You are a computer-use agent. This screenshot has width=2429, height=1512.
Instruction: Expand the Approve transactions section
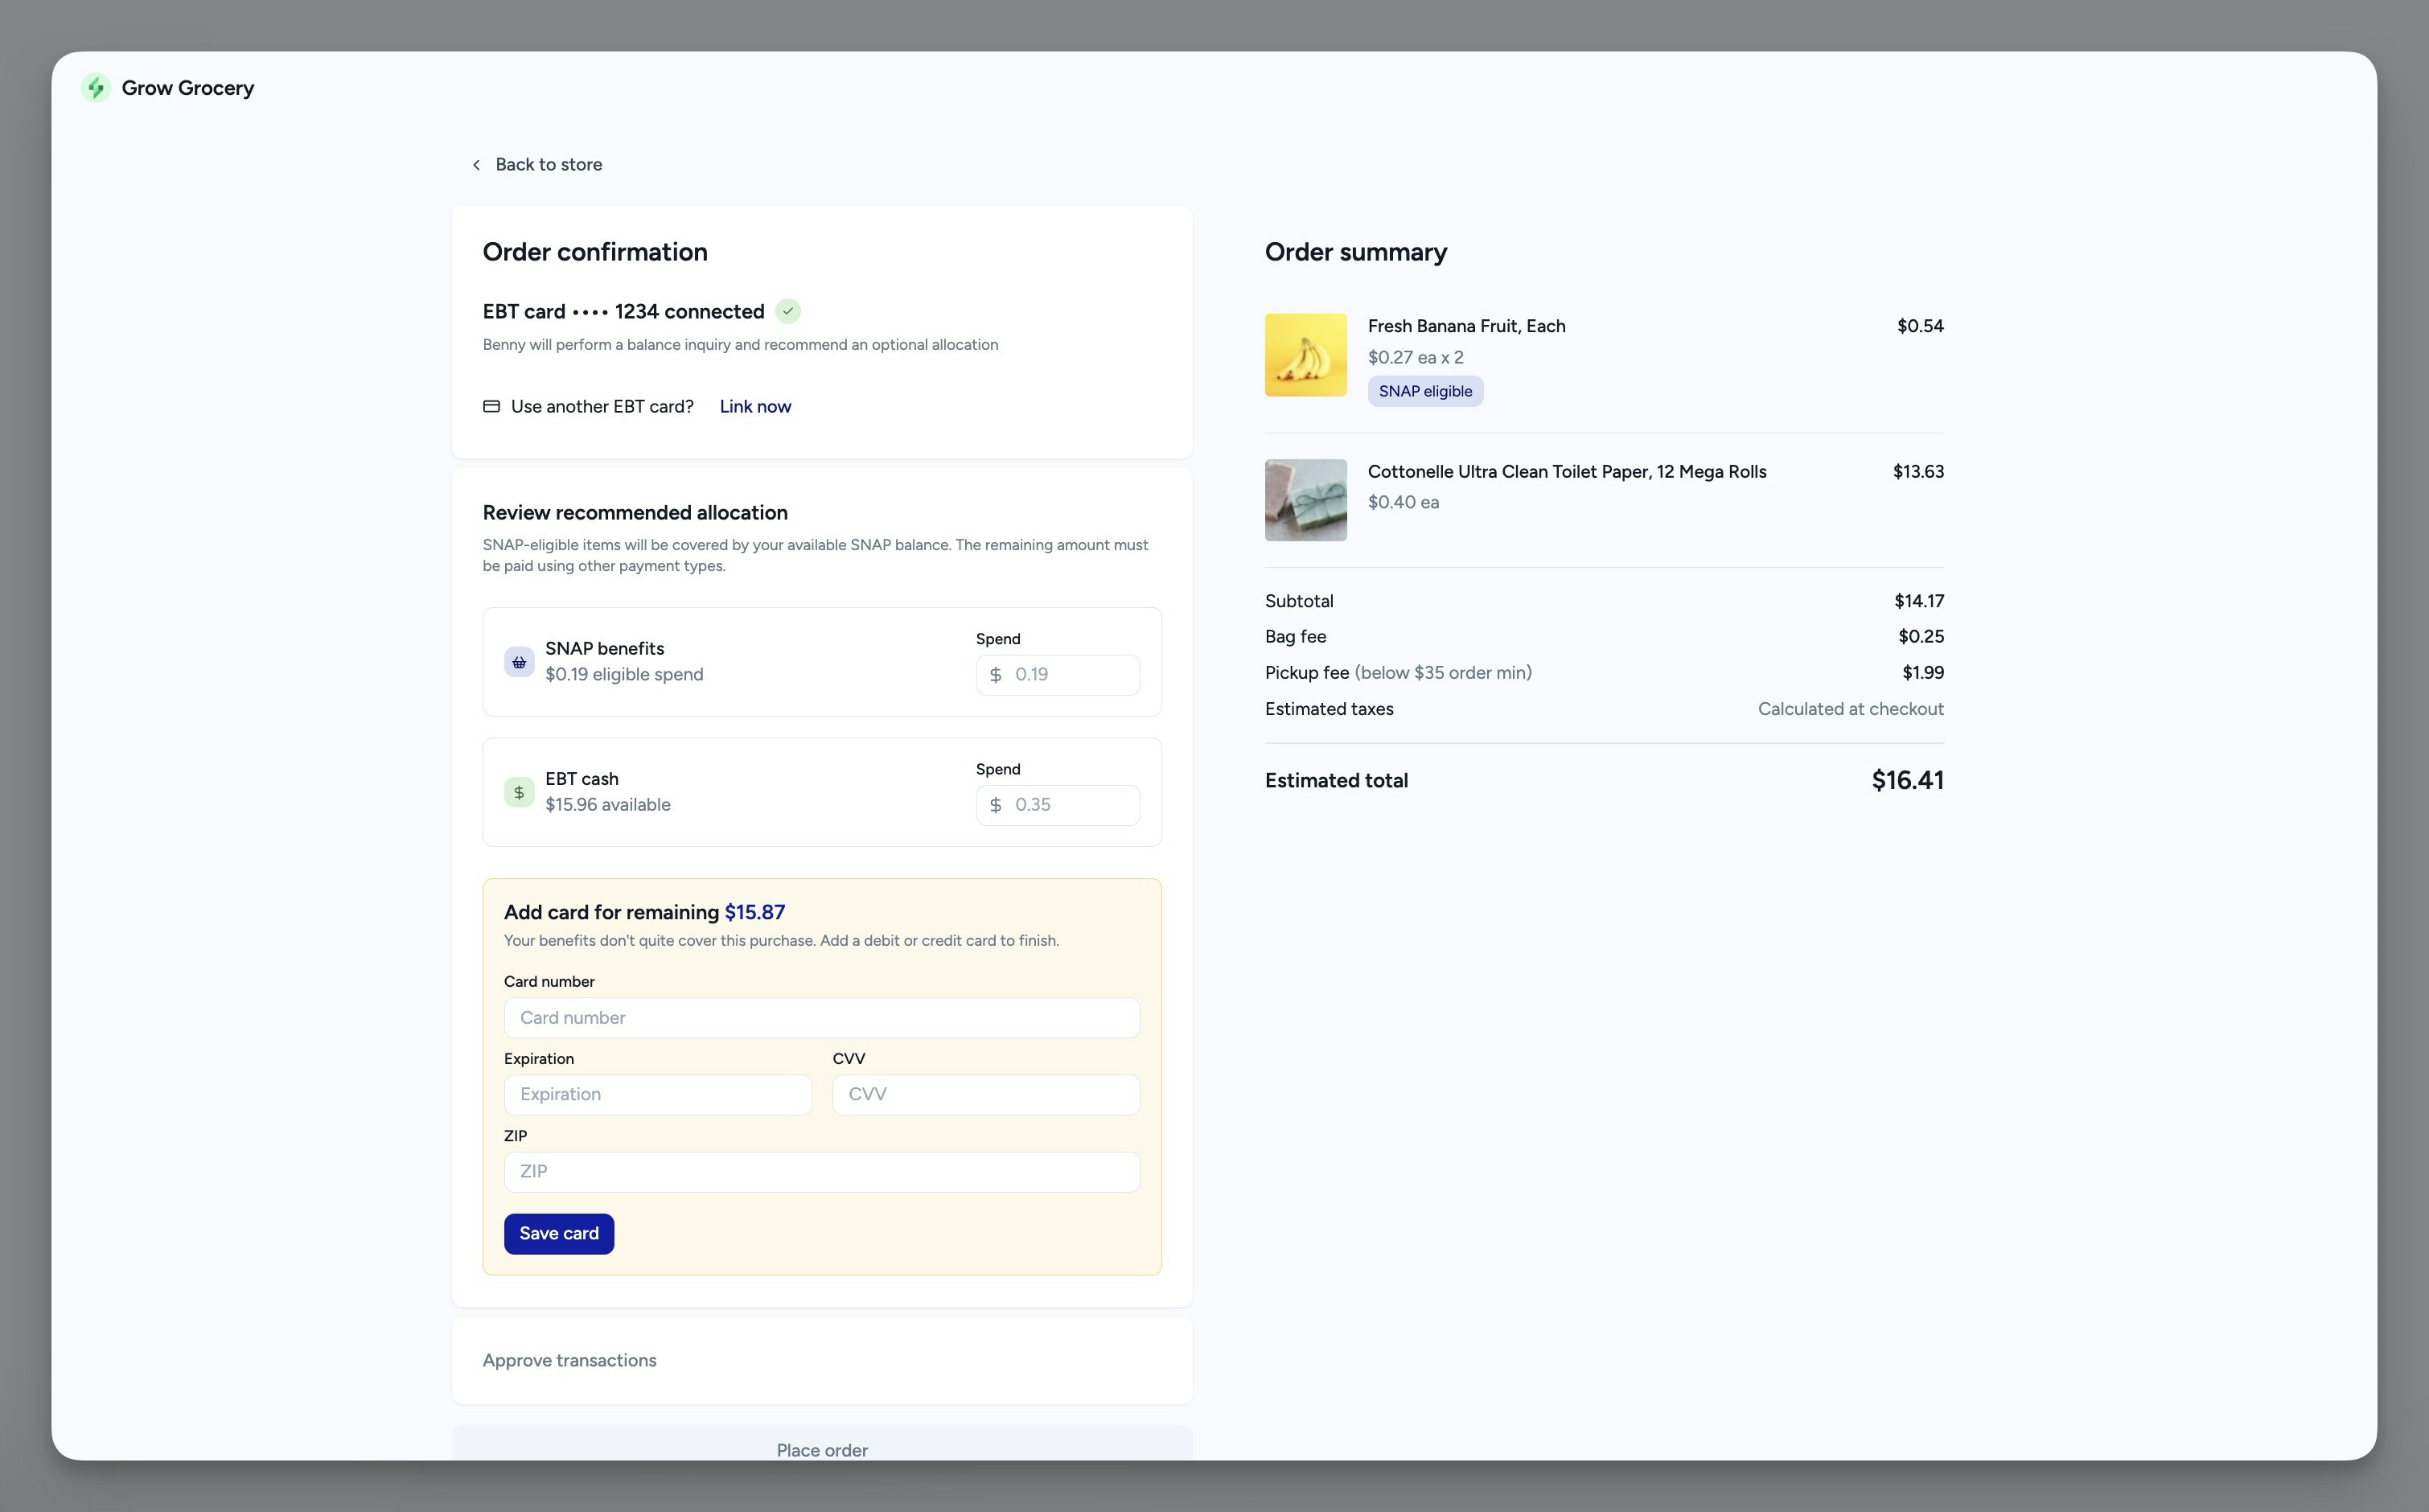[x=569, y=1360]
